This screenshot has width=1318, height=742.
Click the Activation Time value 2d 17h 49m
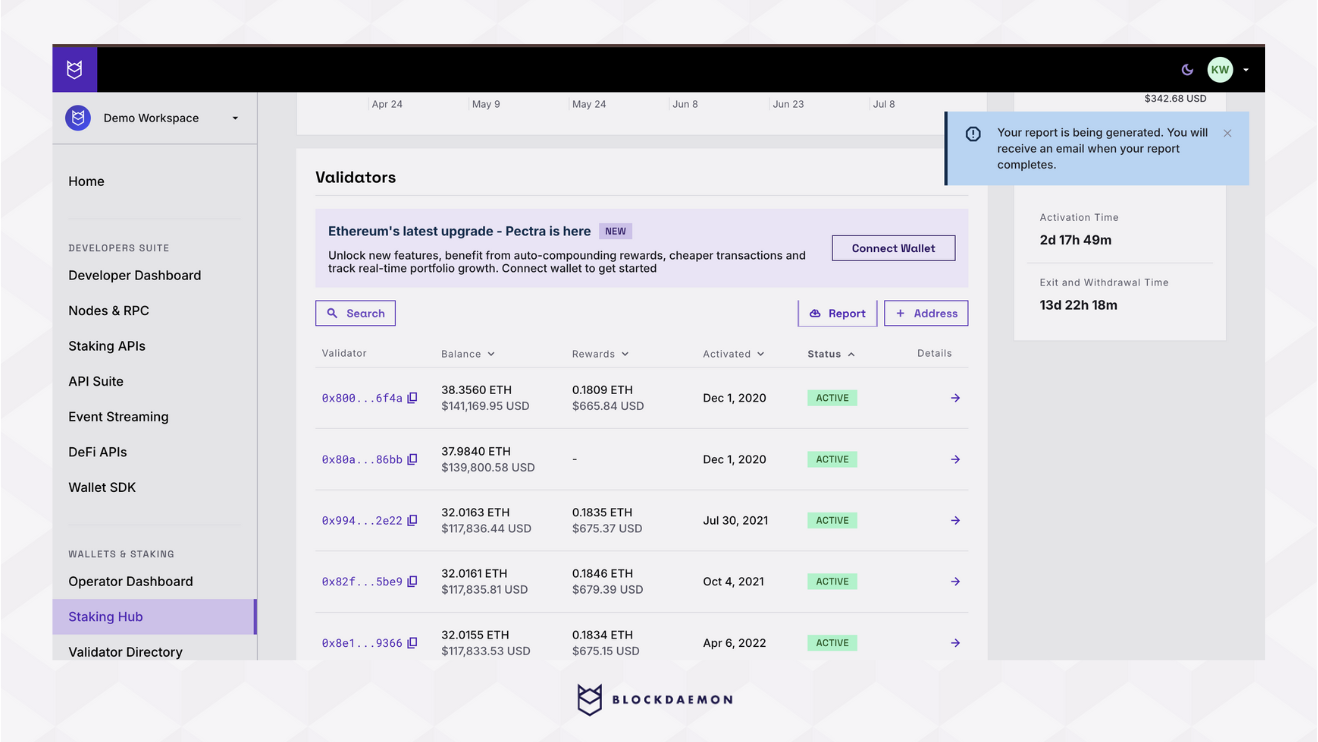click(x=1075, y=240)
